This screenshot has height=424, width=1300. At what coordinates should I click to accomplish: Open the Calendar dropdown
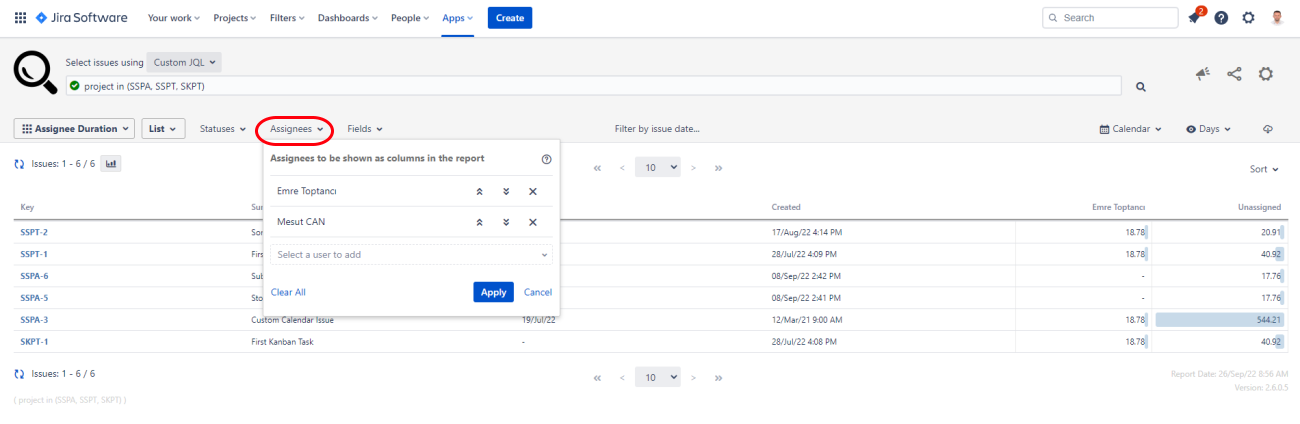pyautogui.click(x=1130, y=129)
